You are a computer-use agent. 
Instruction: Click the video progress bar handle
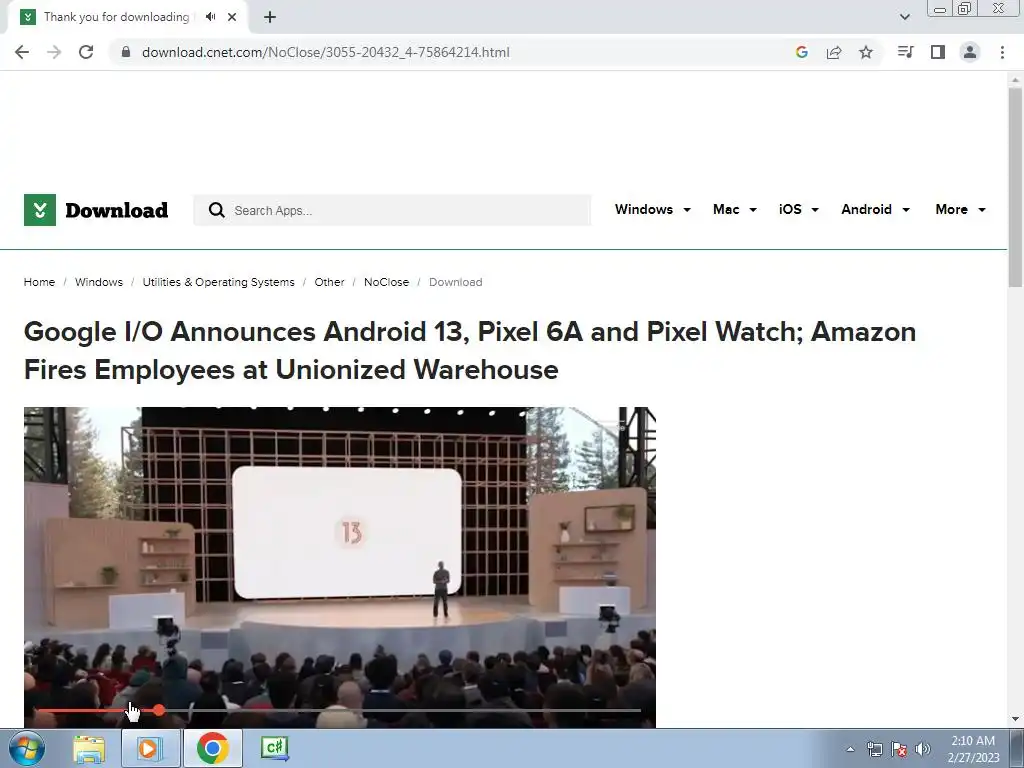(x=159, y=710)
